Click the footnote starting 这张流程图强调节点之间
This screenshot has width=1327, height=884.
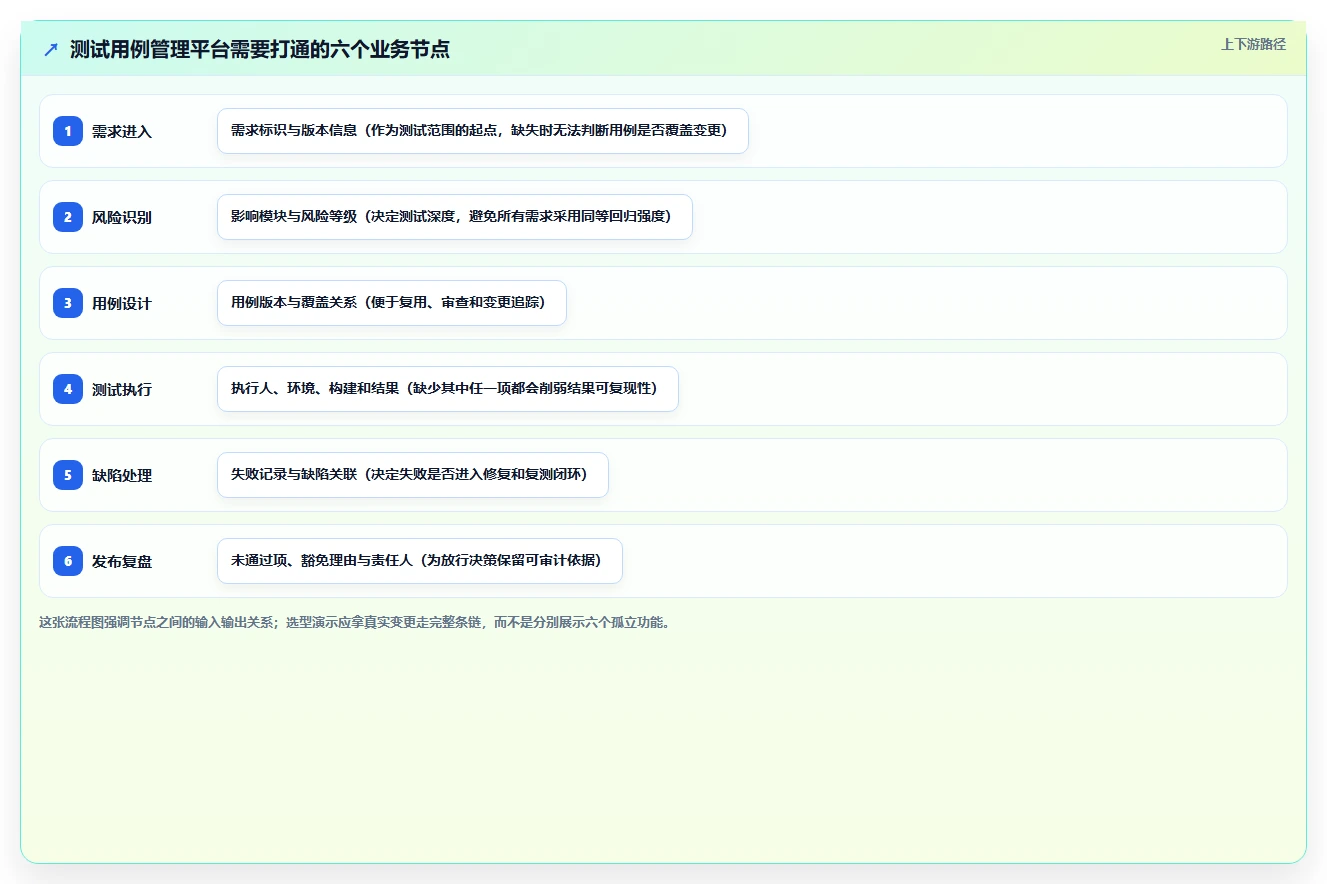pyautogui.click(x=354, y=623)
